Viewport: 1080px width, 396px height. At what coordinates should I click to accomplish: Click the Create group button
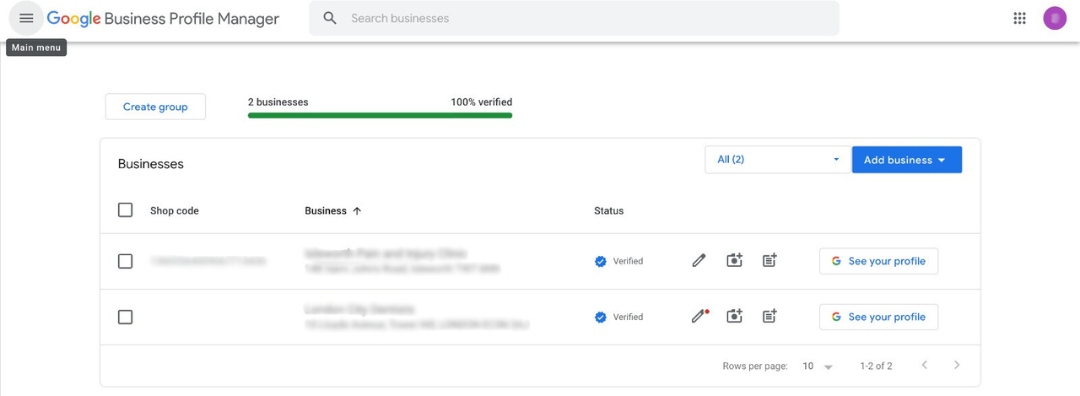pyautogui.click(x=155, y=107)
